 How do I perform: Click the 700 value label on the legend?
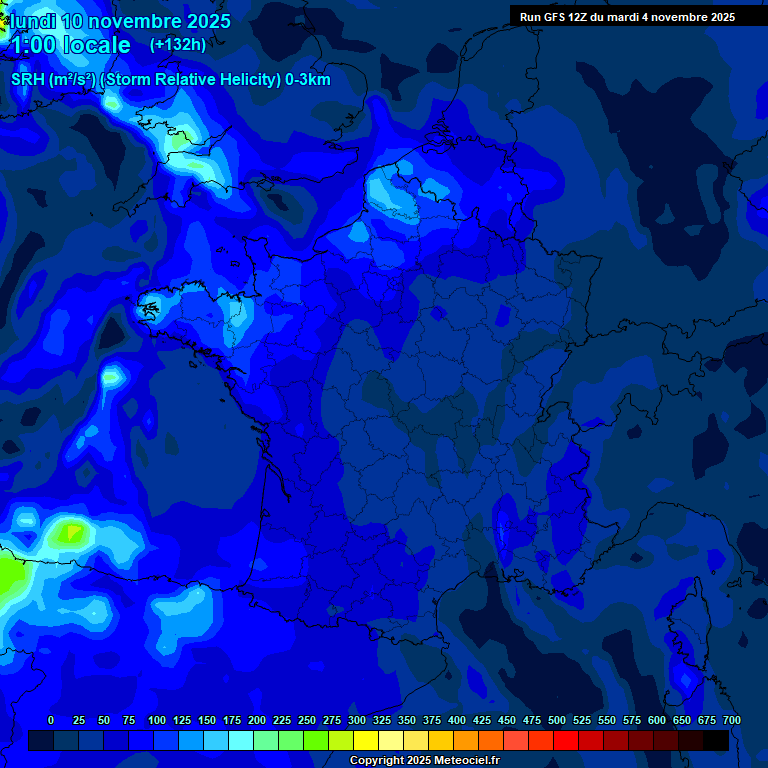[731, 720]
